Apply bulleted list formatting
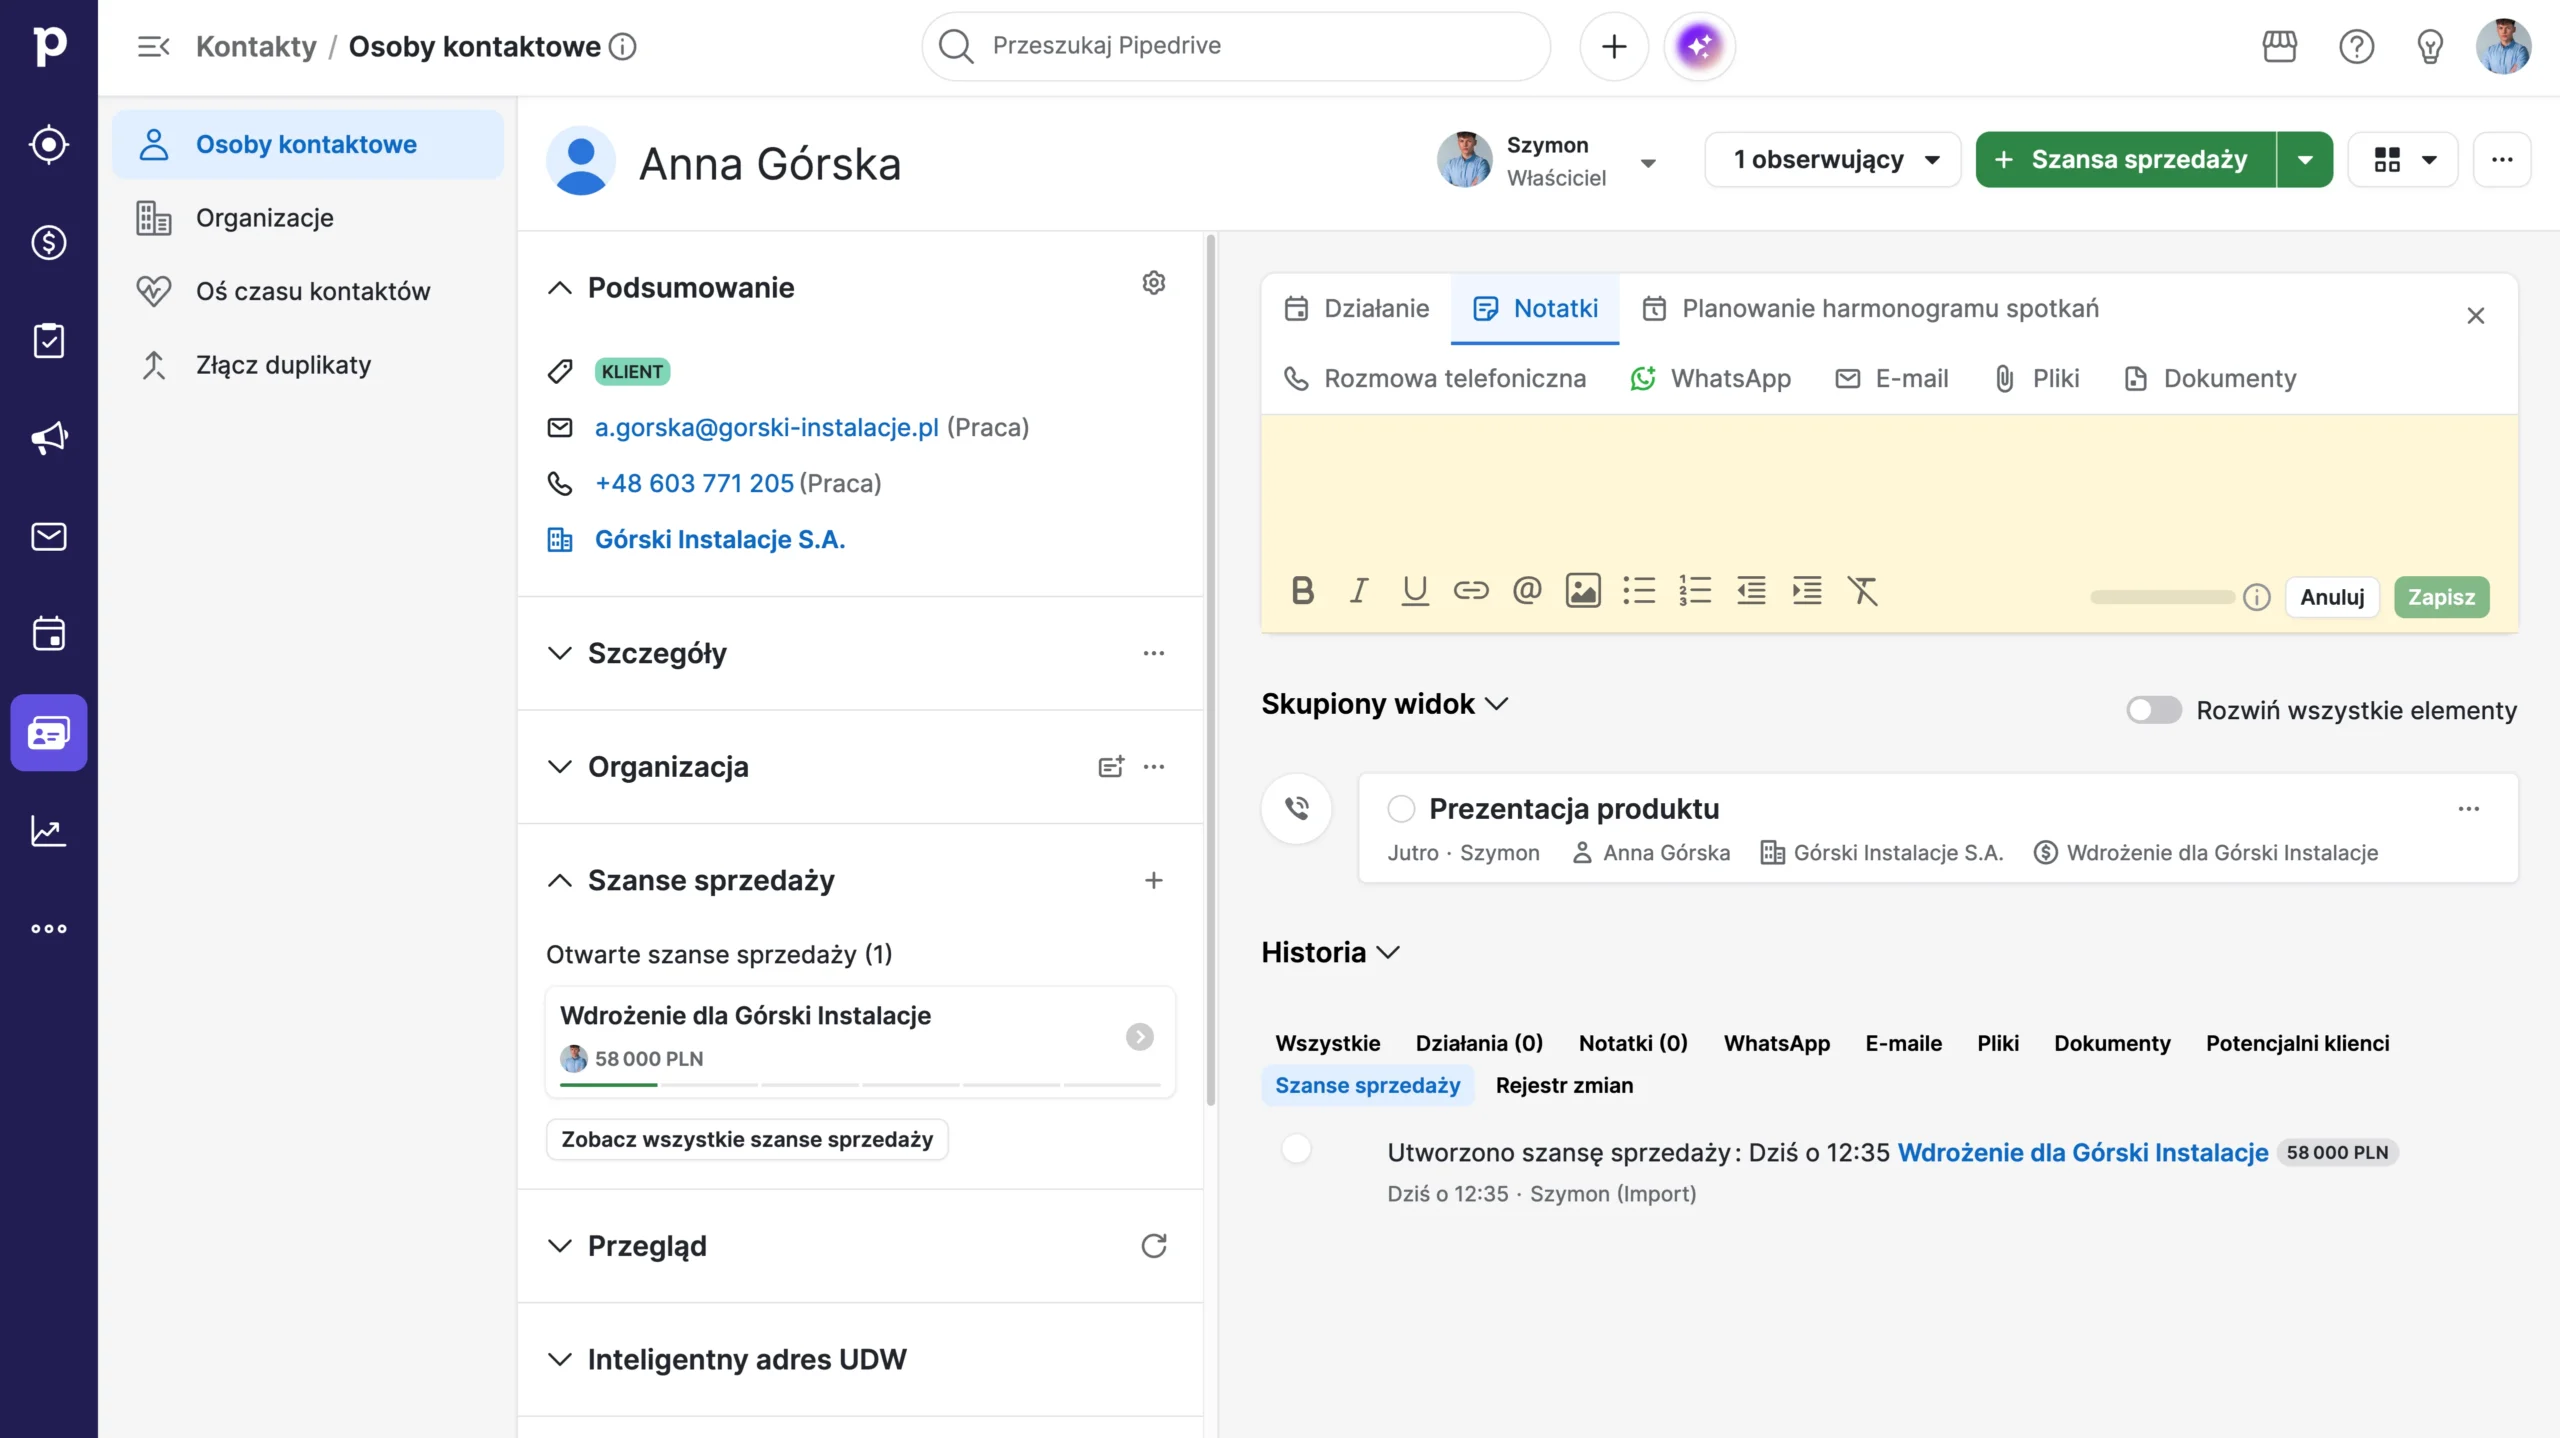The width and height of the screenshot is (2560, 1438). [1638, 591]
